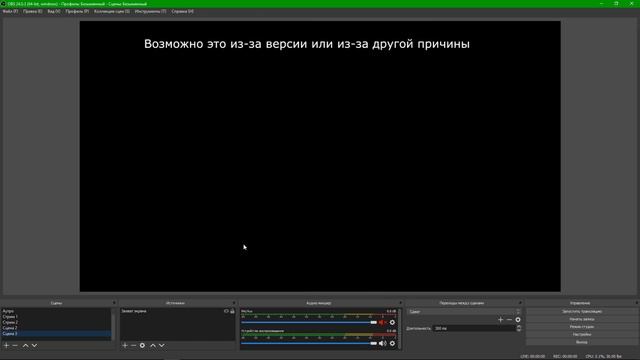Screen dimensions: 640x360
Task: Remove the scene transition with minus icon
Action: click(509, 320)
